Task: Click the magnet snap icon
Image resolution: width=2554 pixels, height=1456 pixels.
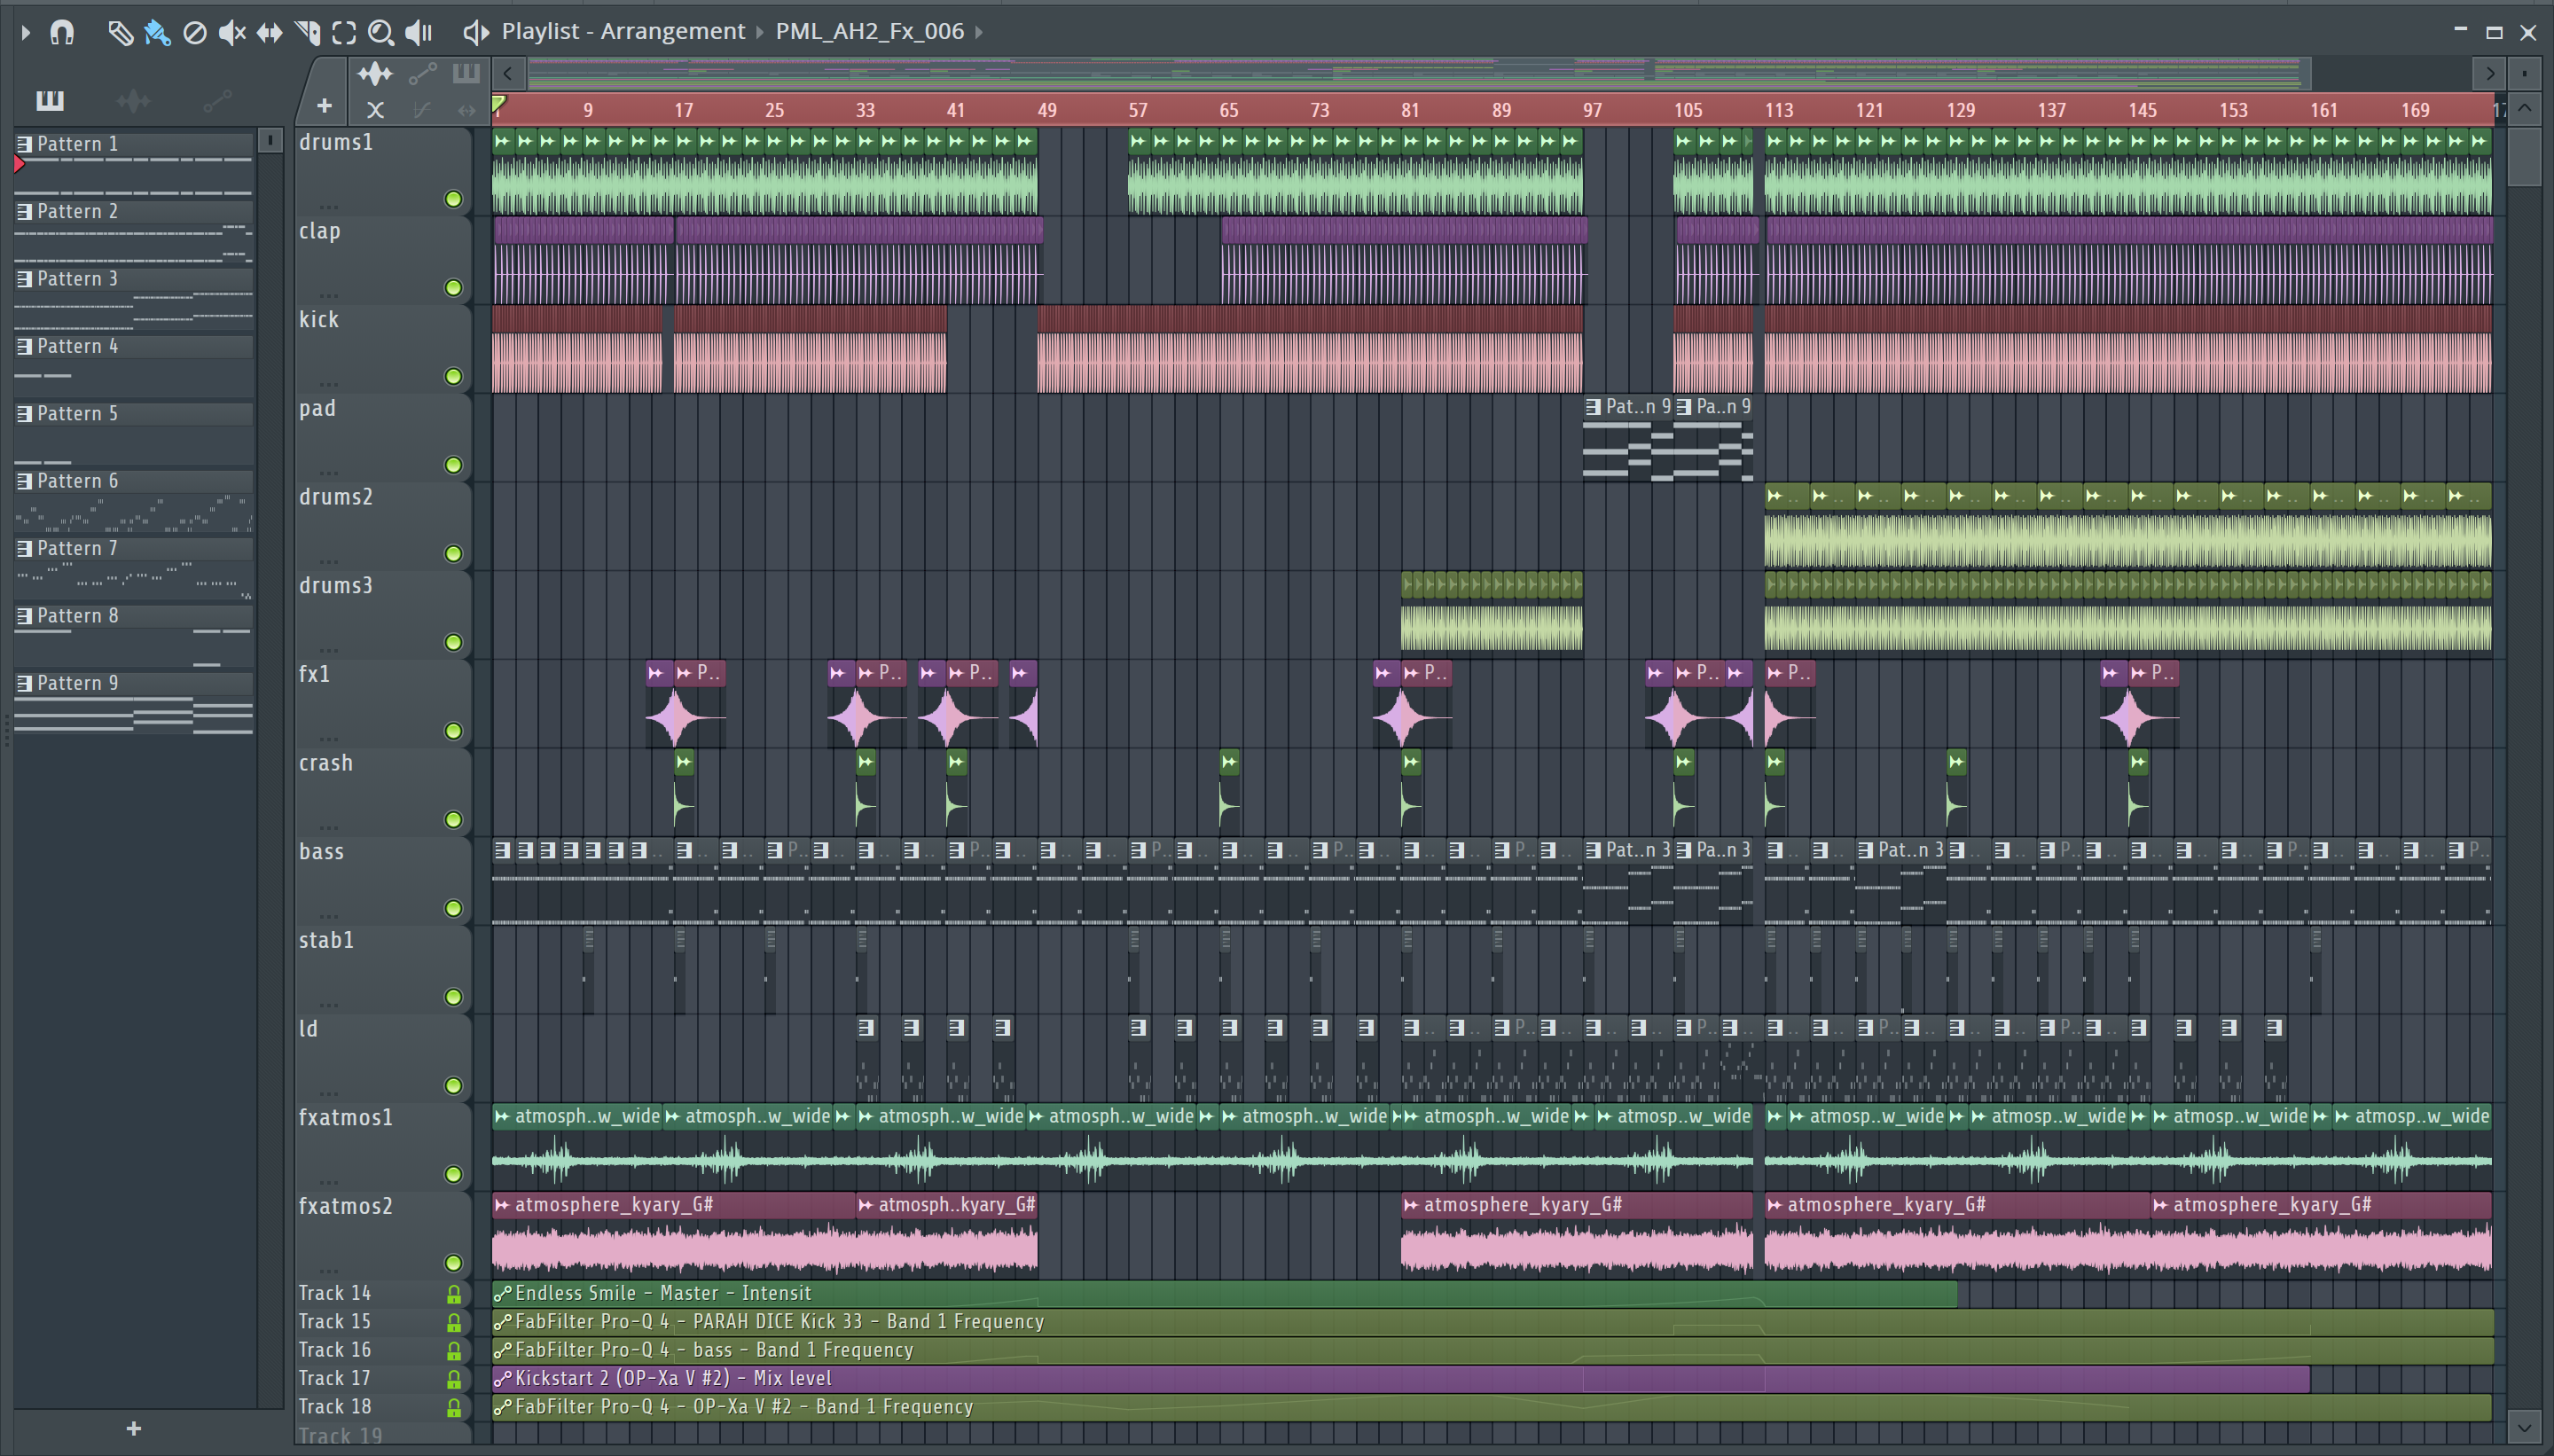Action: coord(62,33)
